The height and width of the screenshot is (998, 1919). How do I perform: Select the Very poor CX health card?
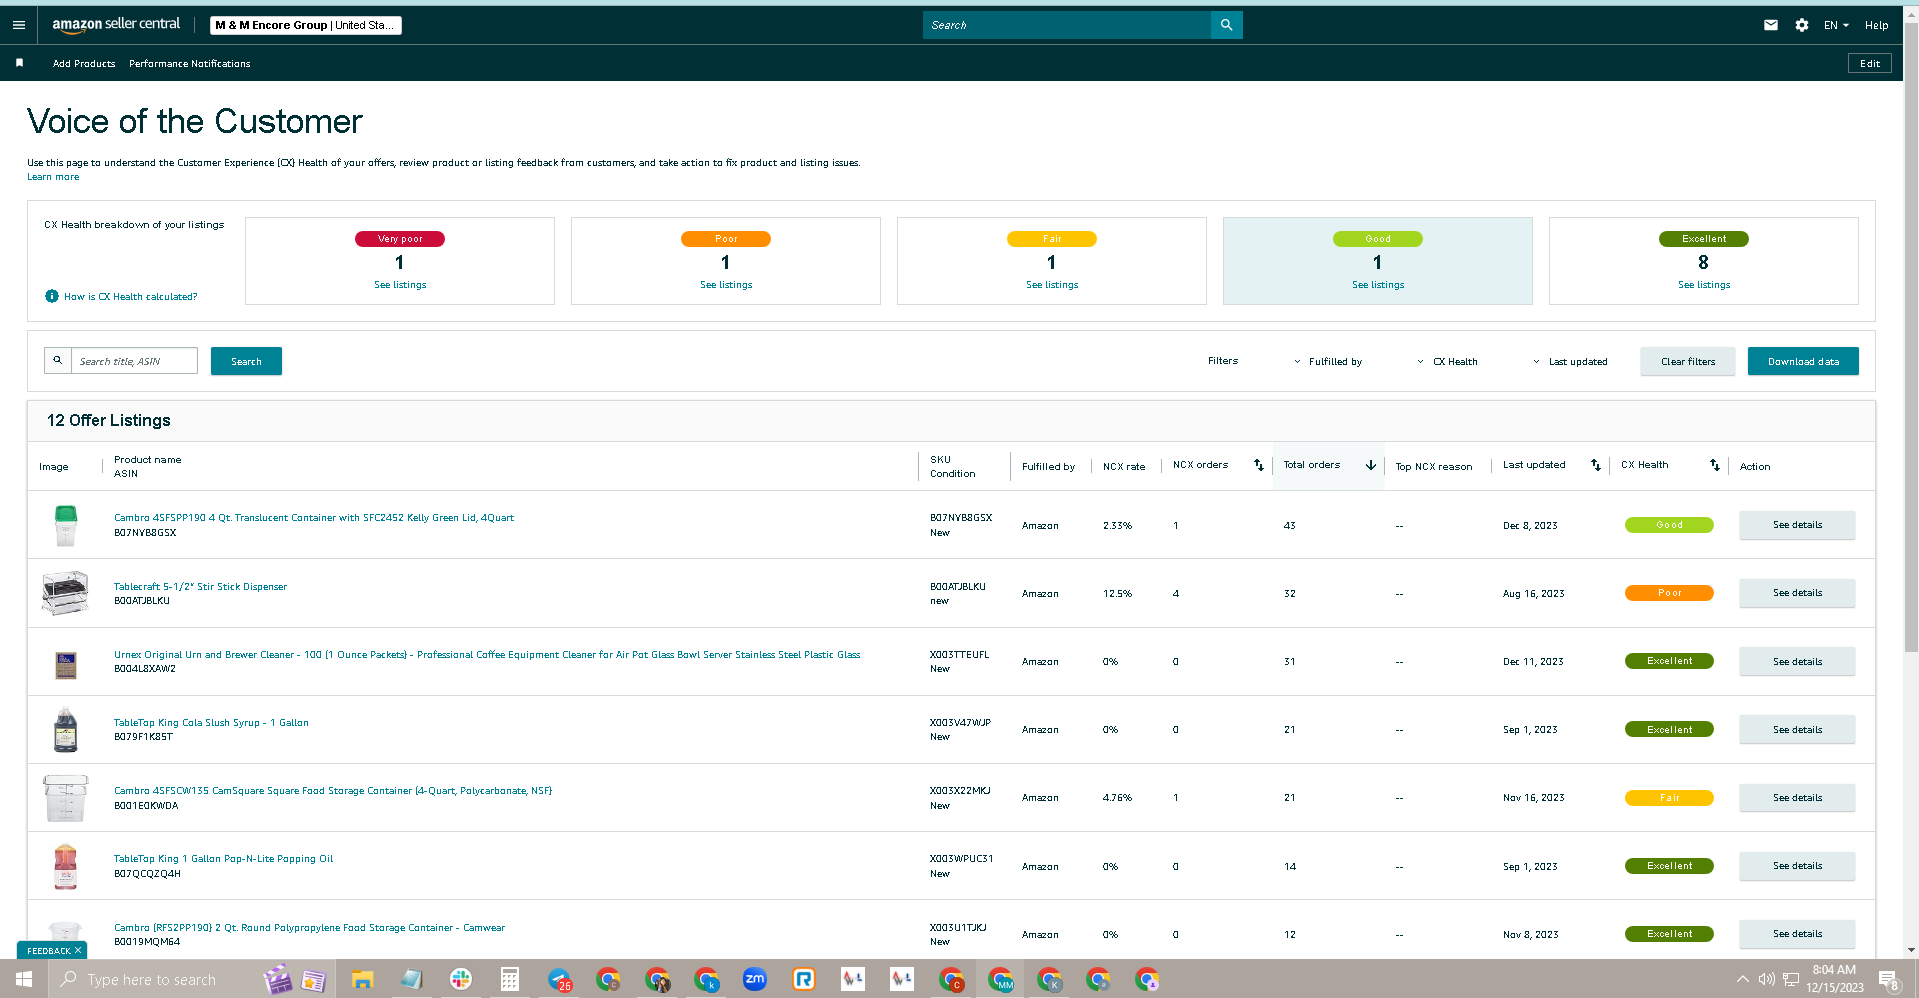tap(400, 260)
